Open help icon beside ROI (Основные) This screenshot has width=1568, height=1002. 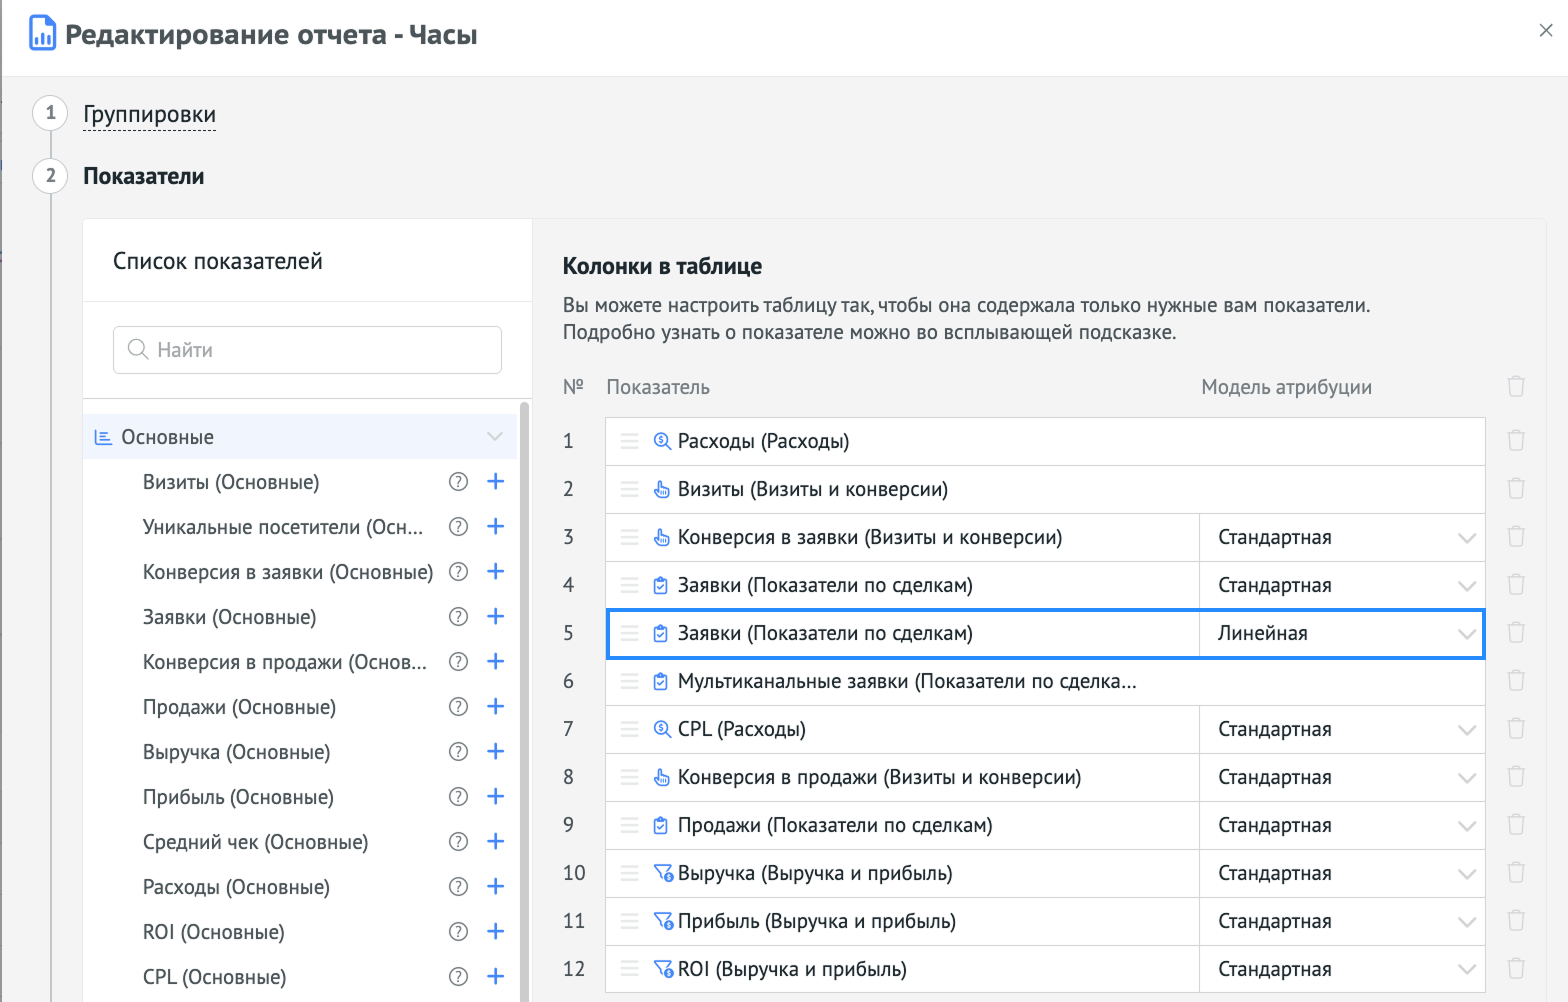coord(458,932)
